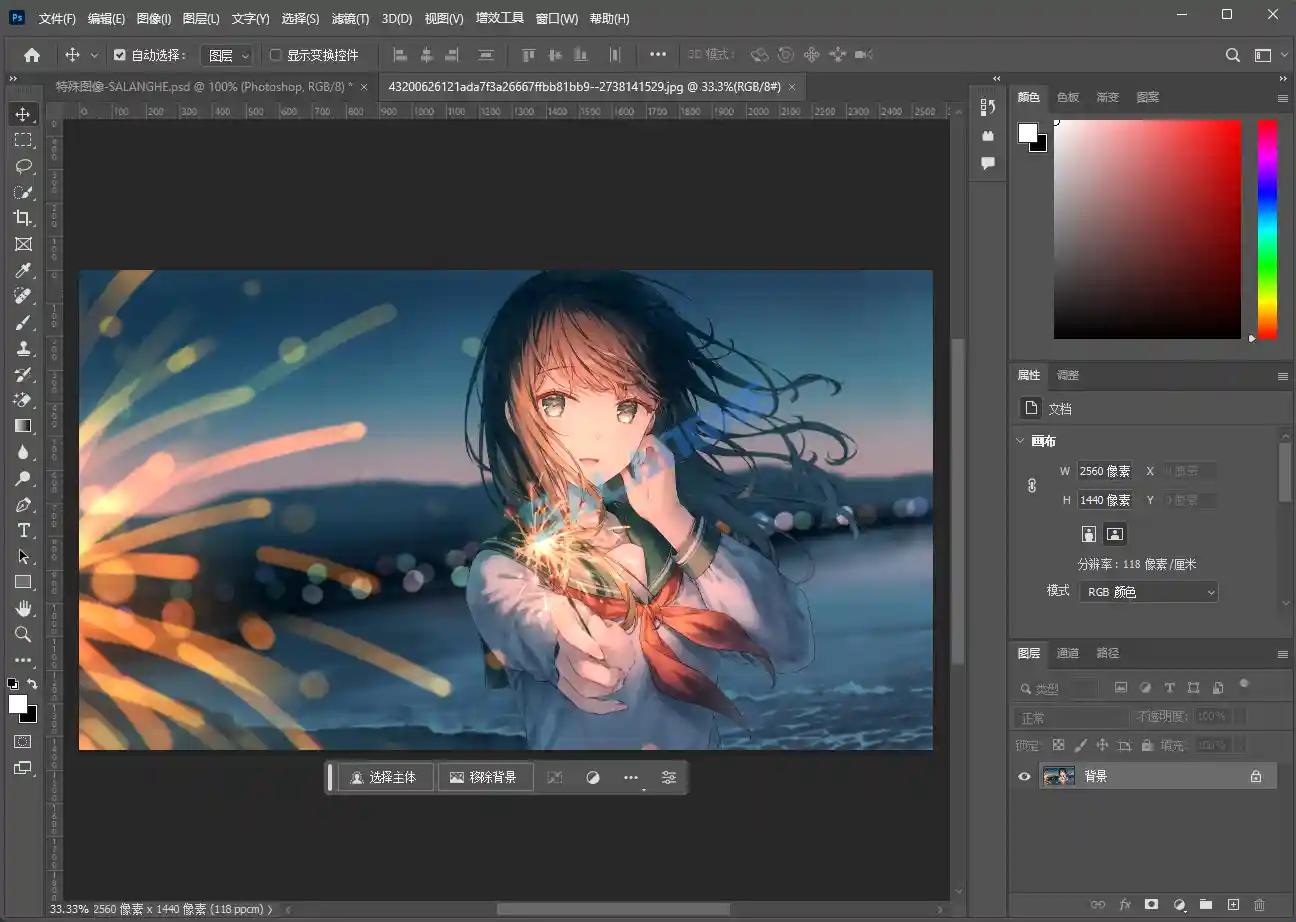Select the Gradient tool
The image size is (1296, 922).
[x=24, y=425]
